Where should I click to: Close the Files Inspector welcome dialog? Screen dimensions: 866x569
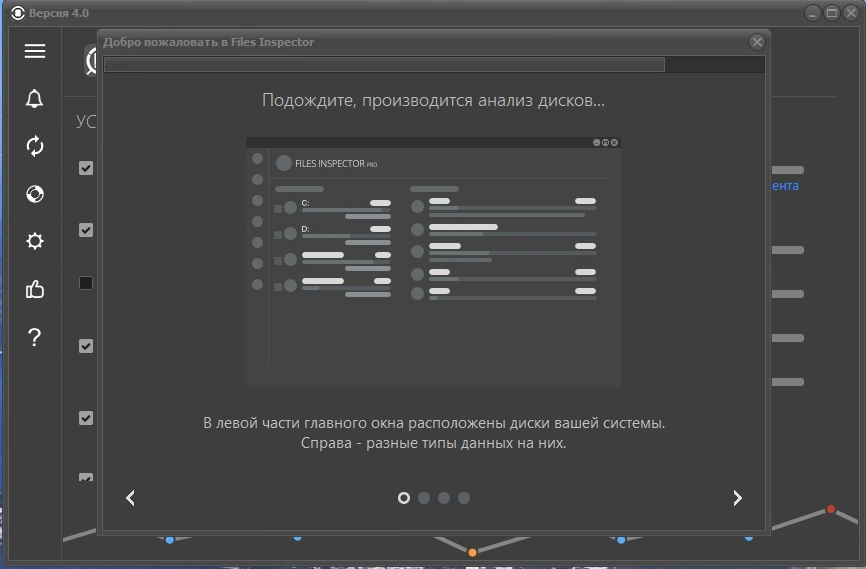coord(757,42)
